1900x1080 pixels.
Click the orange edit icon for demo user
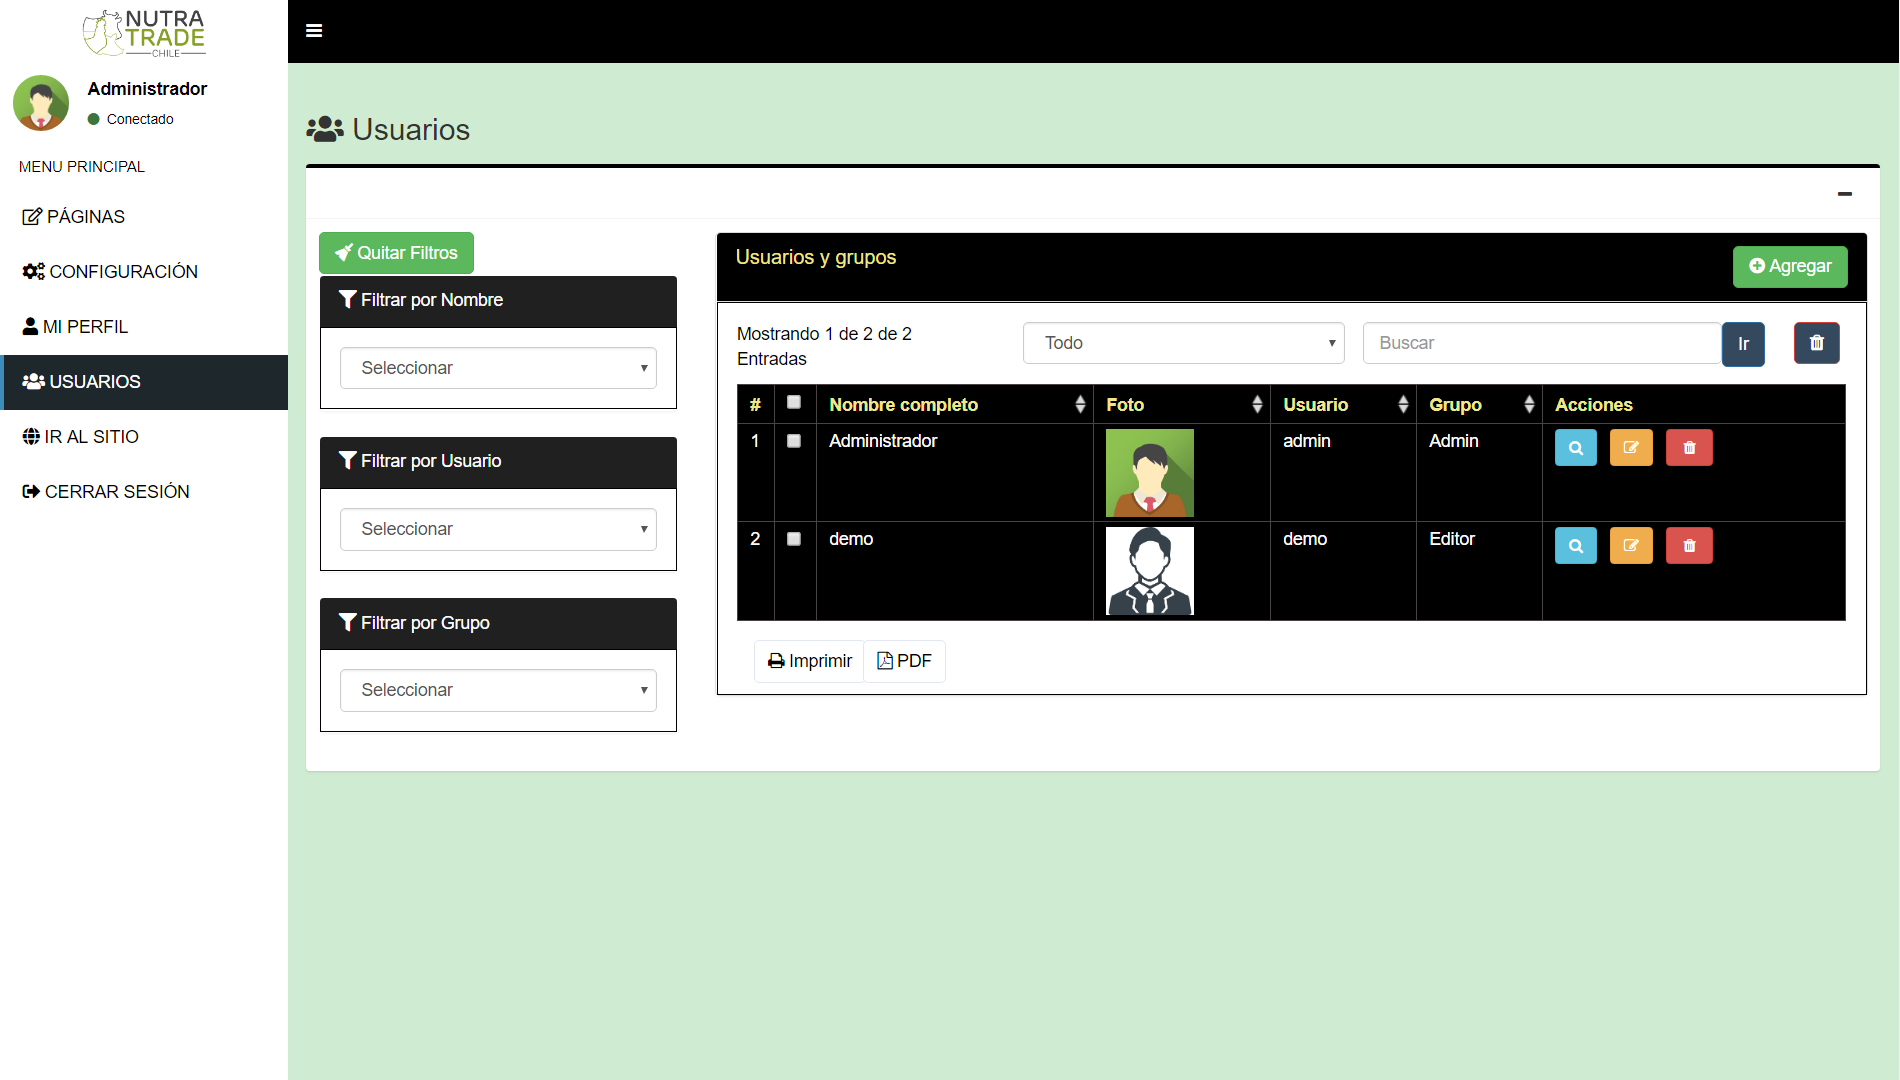pos(1630,546)
